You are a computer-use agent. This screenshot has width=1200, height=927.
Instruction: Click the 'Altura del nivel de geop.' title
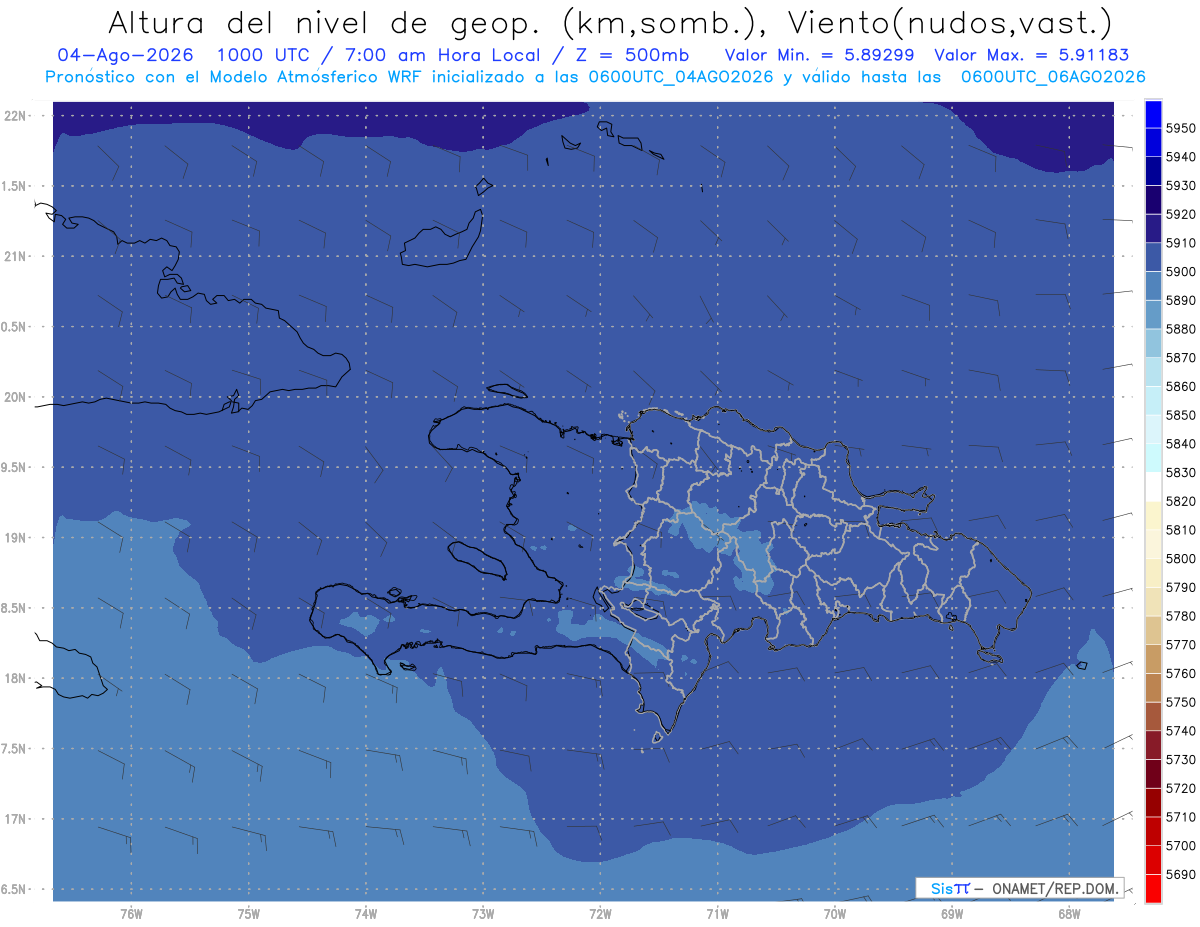pos(323,22)
